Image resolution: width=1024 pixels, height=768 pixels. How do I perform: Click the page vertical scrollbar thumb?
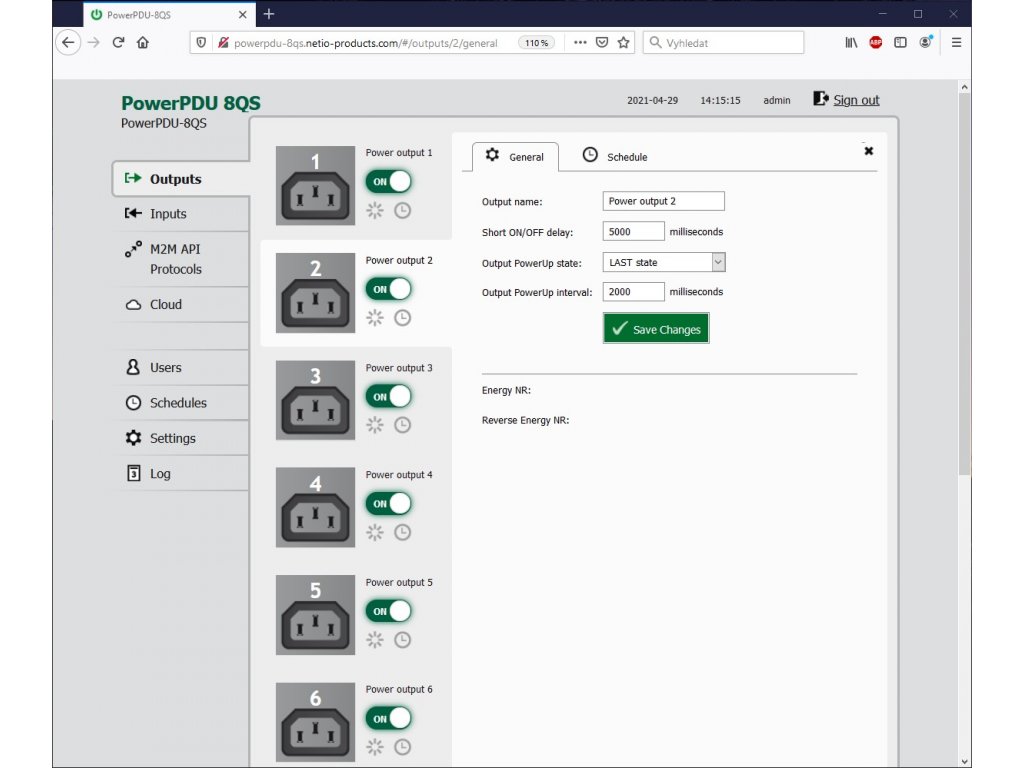point(965,284)
